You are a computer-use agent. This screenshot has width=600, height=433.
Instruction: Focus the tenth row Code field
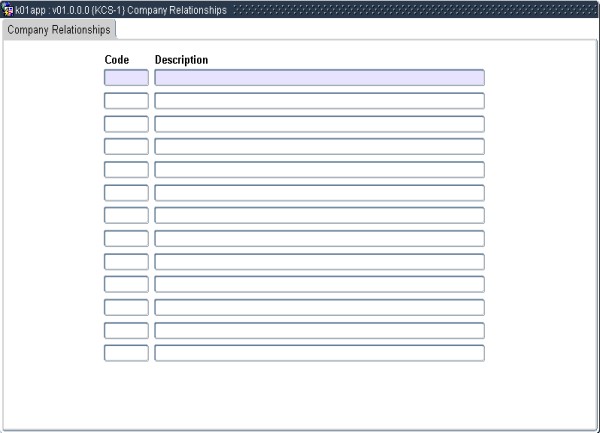point(126,284)
